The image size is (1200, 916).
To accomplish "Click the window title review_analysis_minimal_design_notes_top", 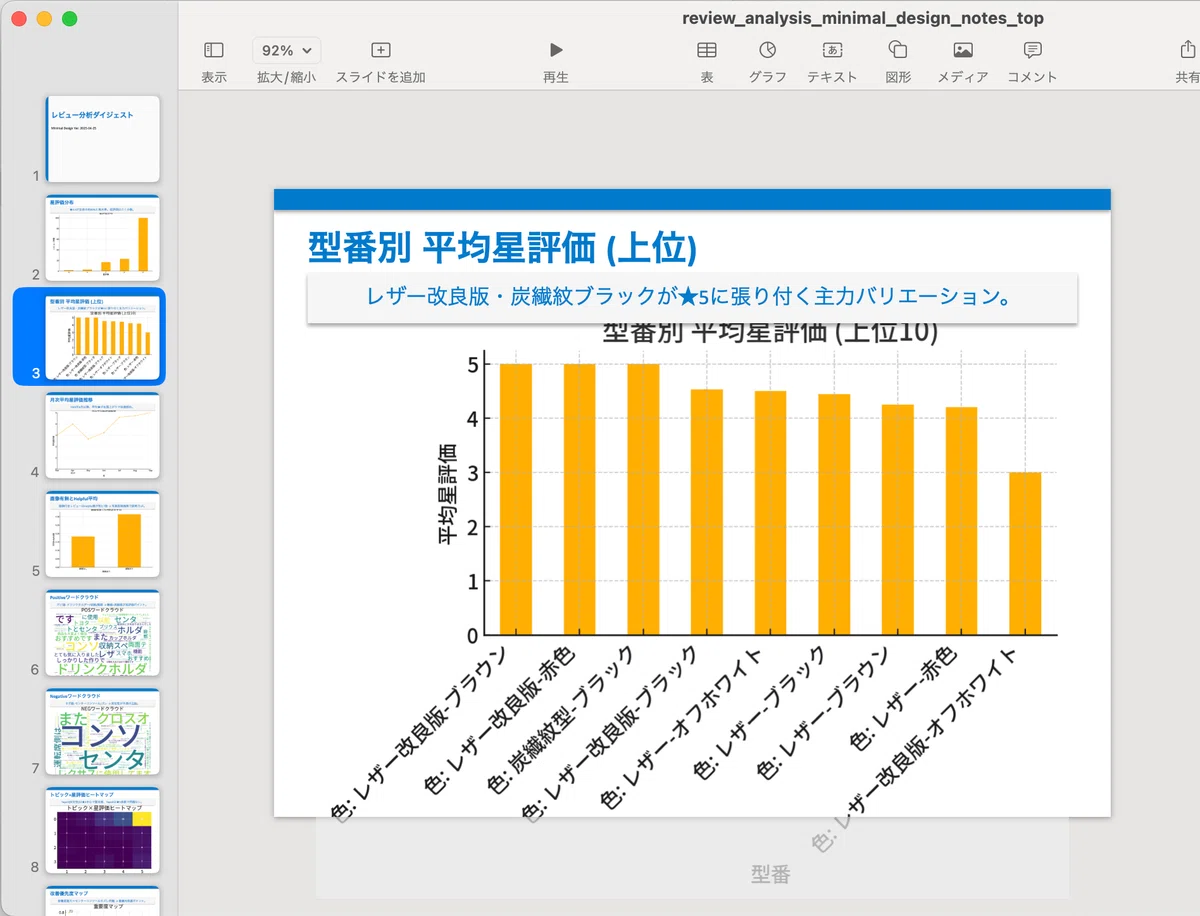I will pos(863,18).
